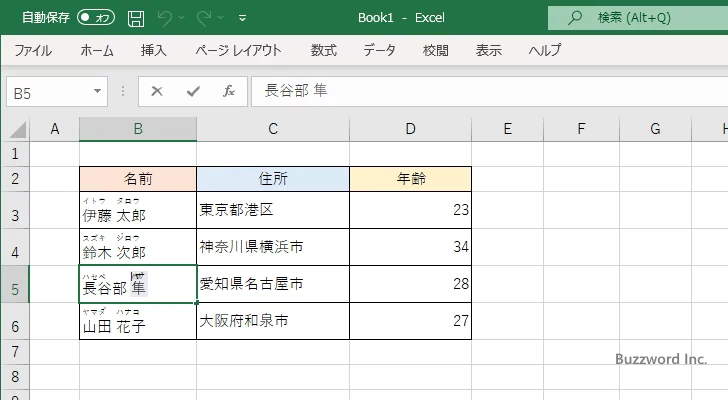728x400 pixels.
Task: Click the Save floppy disk icon
Action: (136, 18)
